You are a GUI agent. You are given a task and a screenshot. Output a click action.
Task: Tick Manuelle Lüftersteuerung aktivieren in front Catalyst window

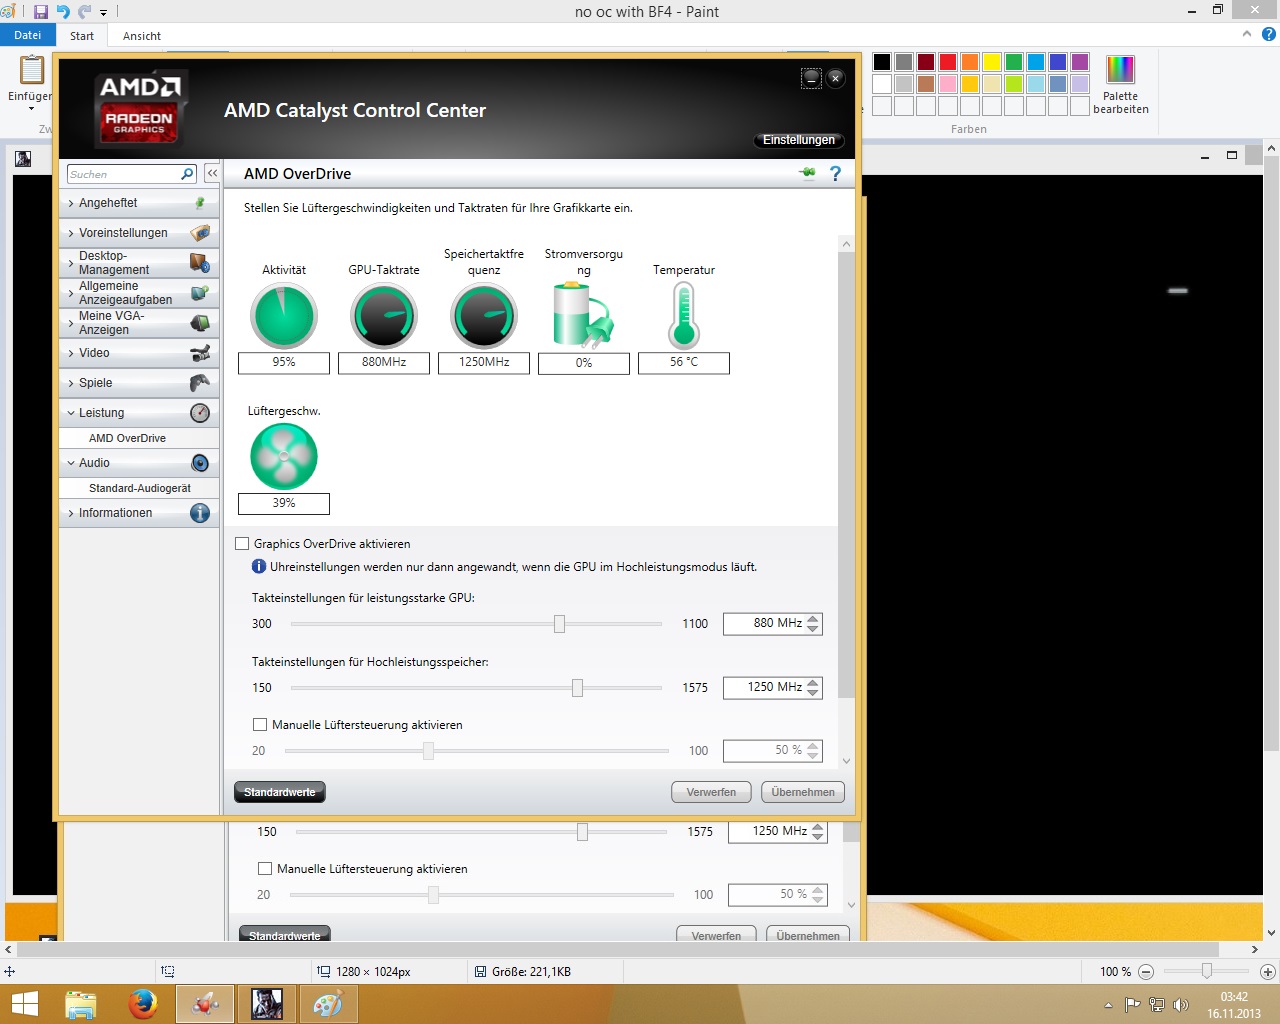coord(260,725)
